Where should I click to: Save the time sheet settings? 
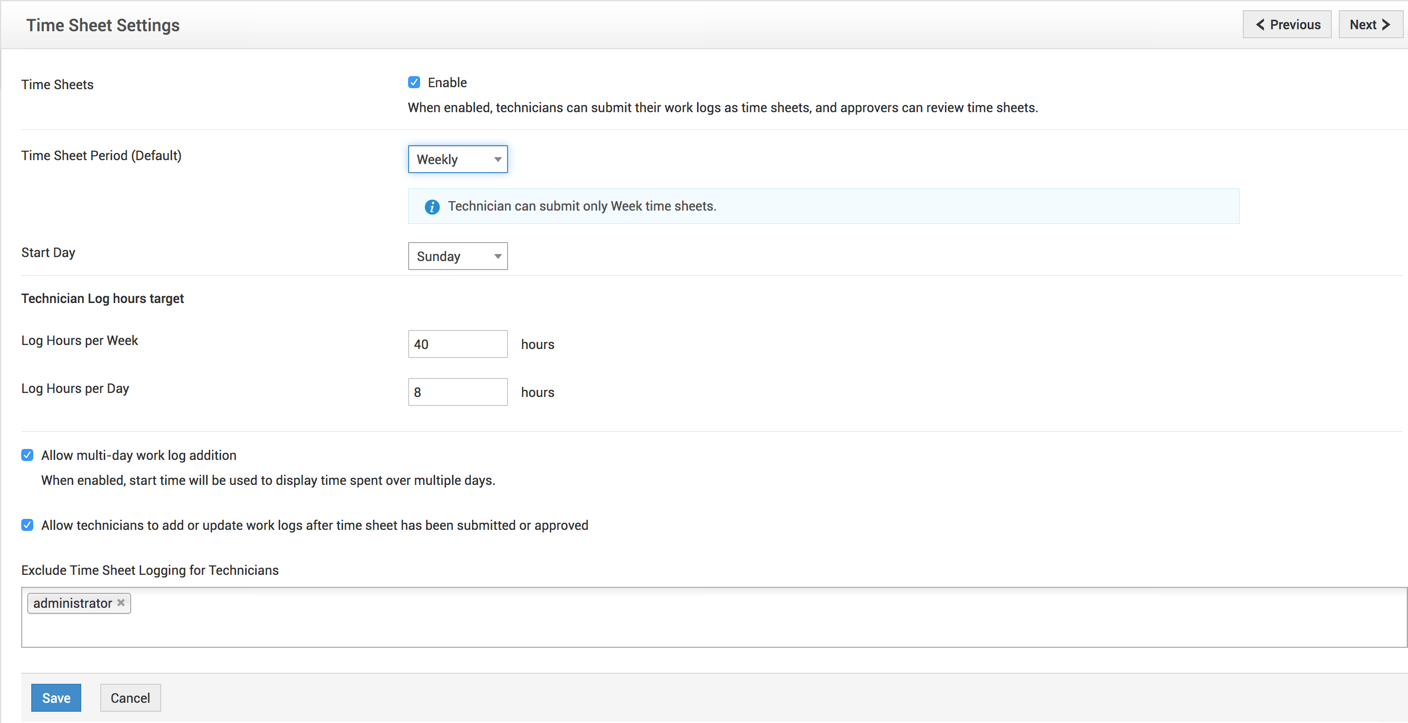tap(56, 698)
